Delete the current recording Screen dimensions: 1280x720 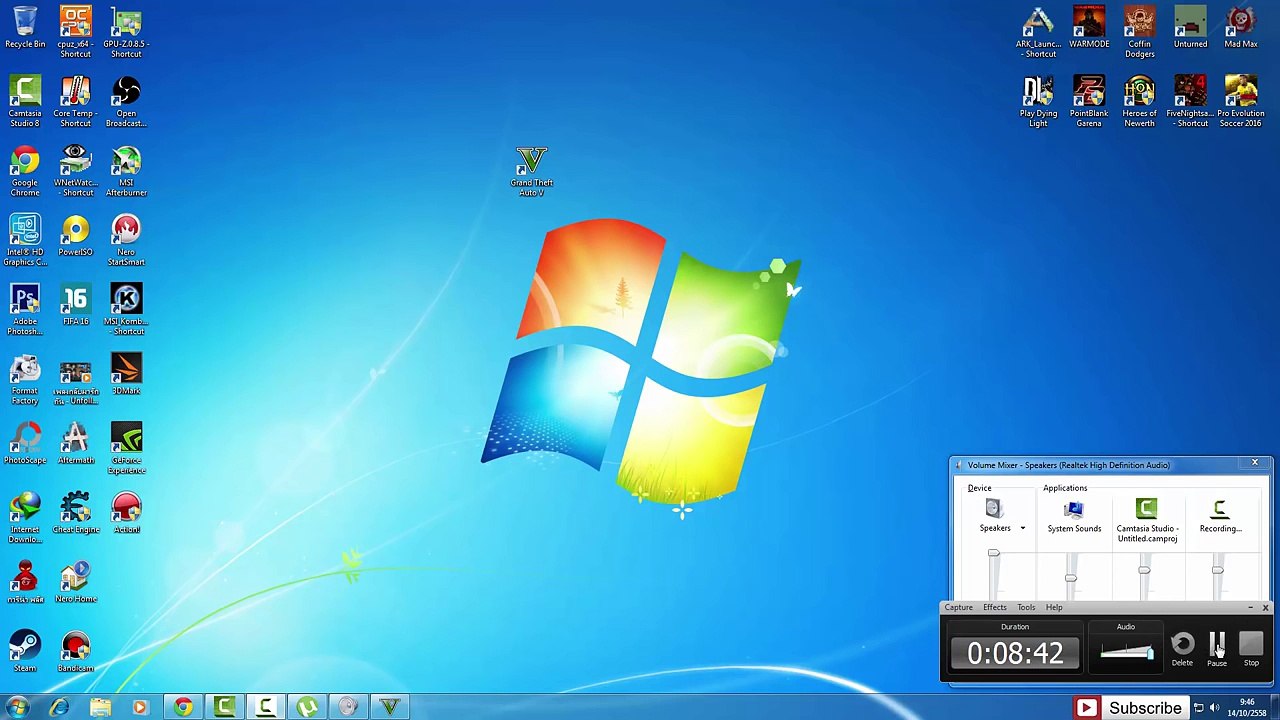point(1182,647)
